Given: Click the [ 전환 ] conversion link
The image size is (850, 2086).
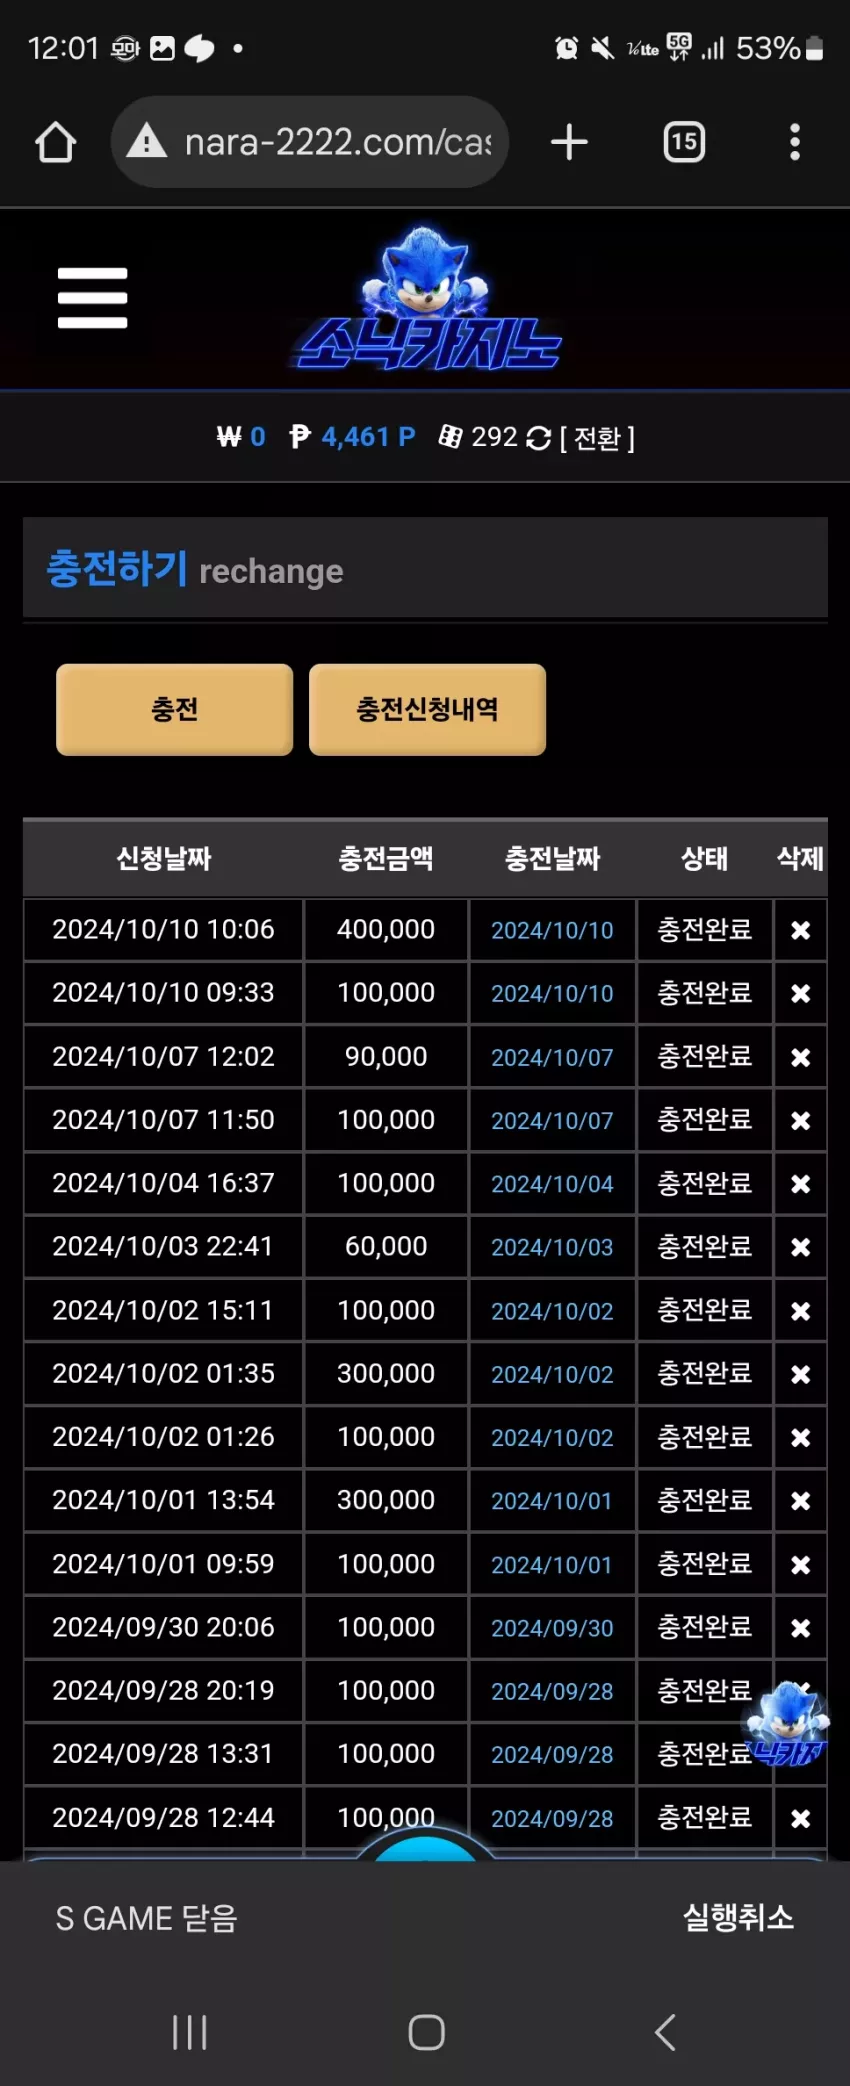Looking at the screenshot, I should (x=597, y=438).
